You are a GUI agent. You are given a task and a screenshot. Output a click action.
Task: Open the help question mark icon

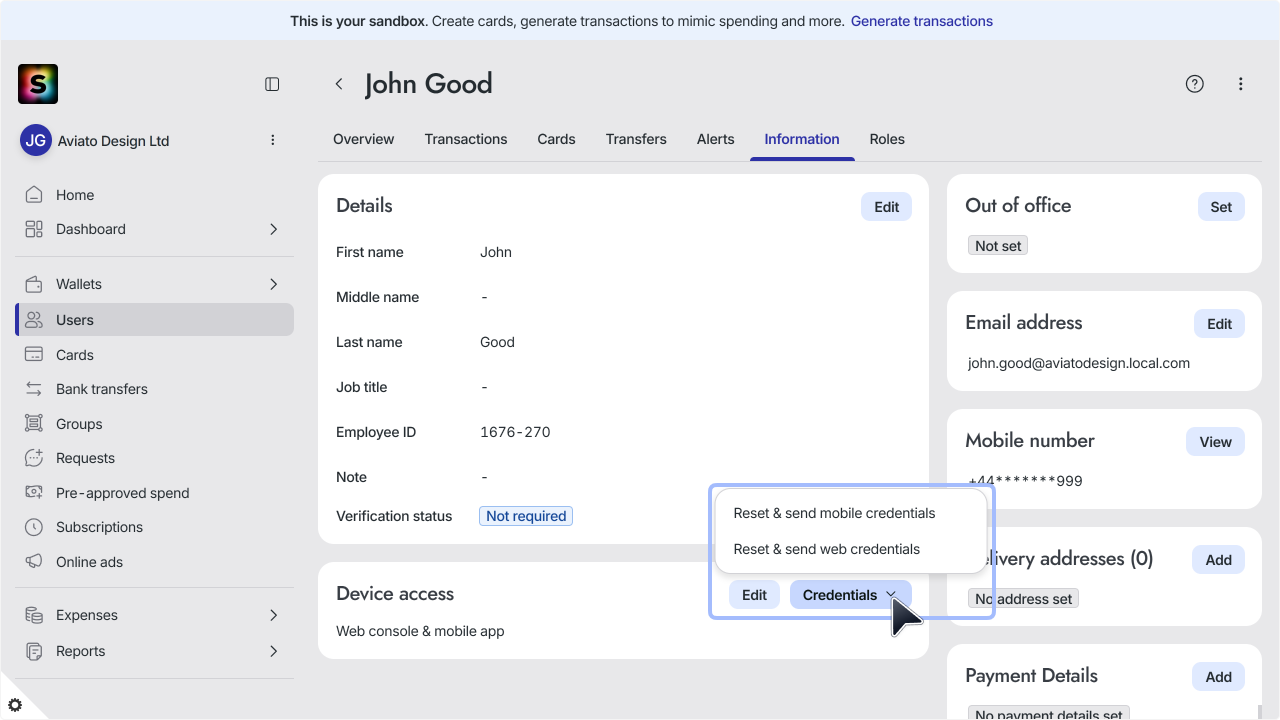pos(1194,84)
